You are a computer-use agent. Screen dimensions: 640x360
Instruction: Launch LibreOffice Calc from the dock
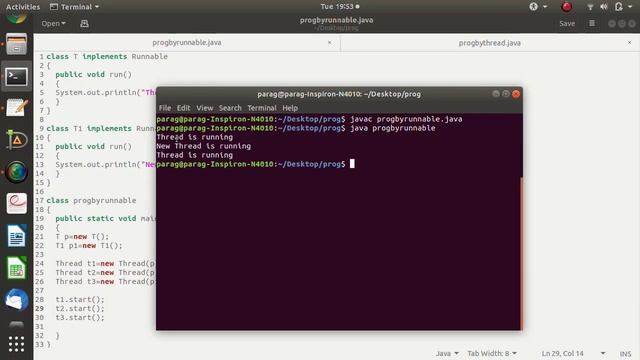(16, 268)
